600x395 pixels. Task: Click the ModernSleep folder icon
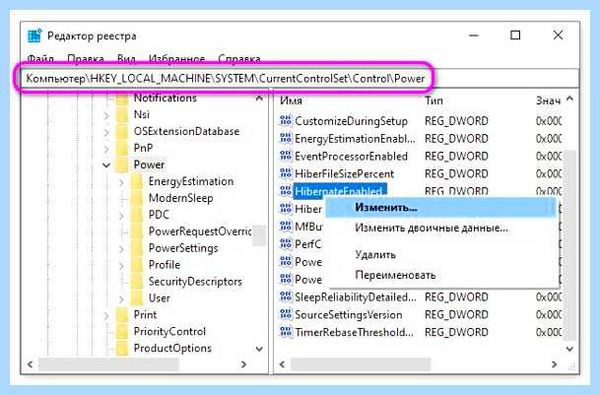click(137, 198)
